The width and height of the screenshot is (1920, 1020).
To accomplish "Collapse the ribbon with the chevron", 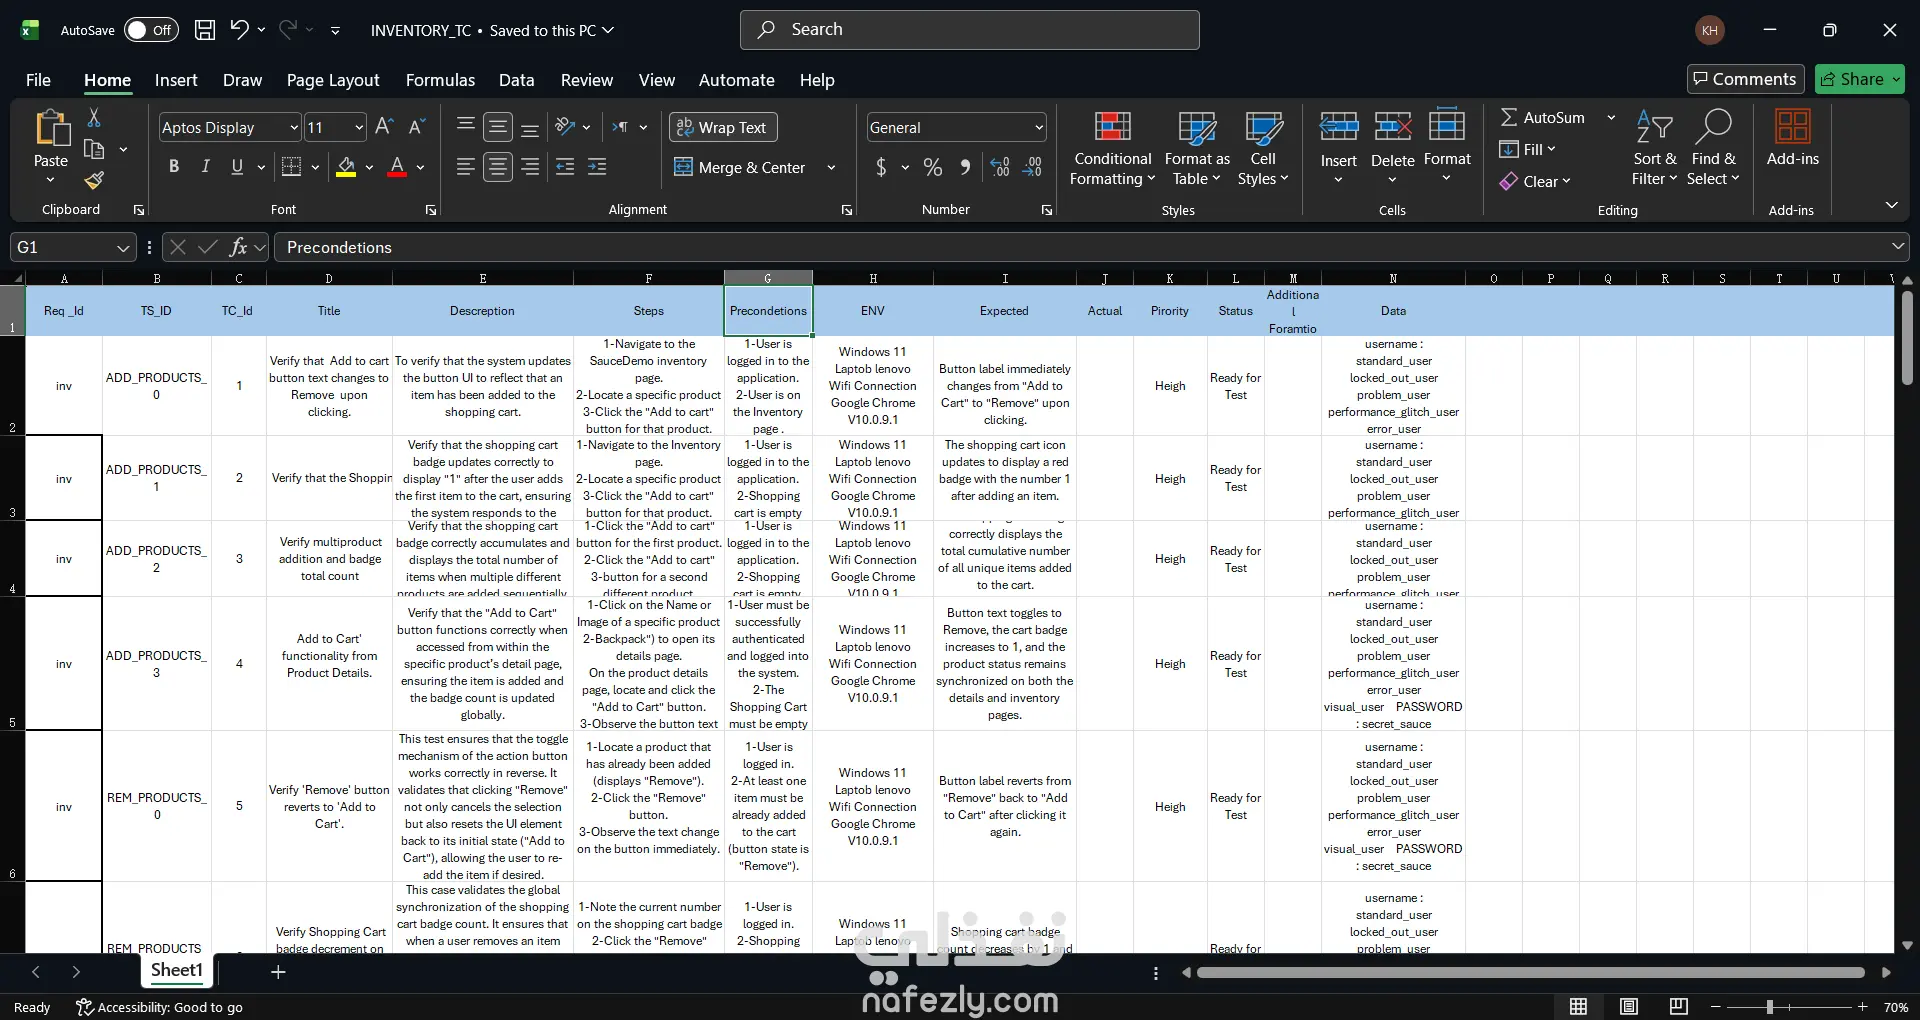I will coord(1891,205).
